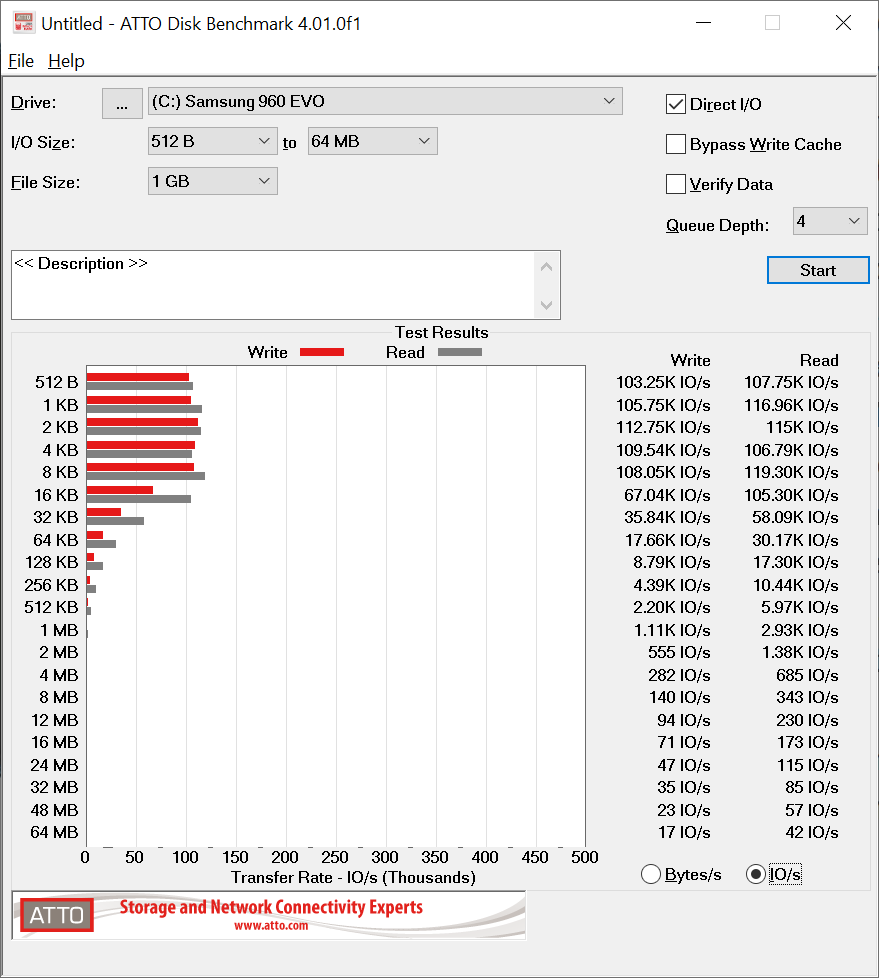
Task: Click the write value 17 IO/s
Action: [684, 832]
